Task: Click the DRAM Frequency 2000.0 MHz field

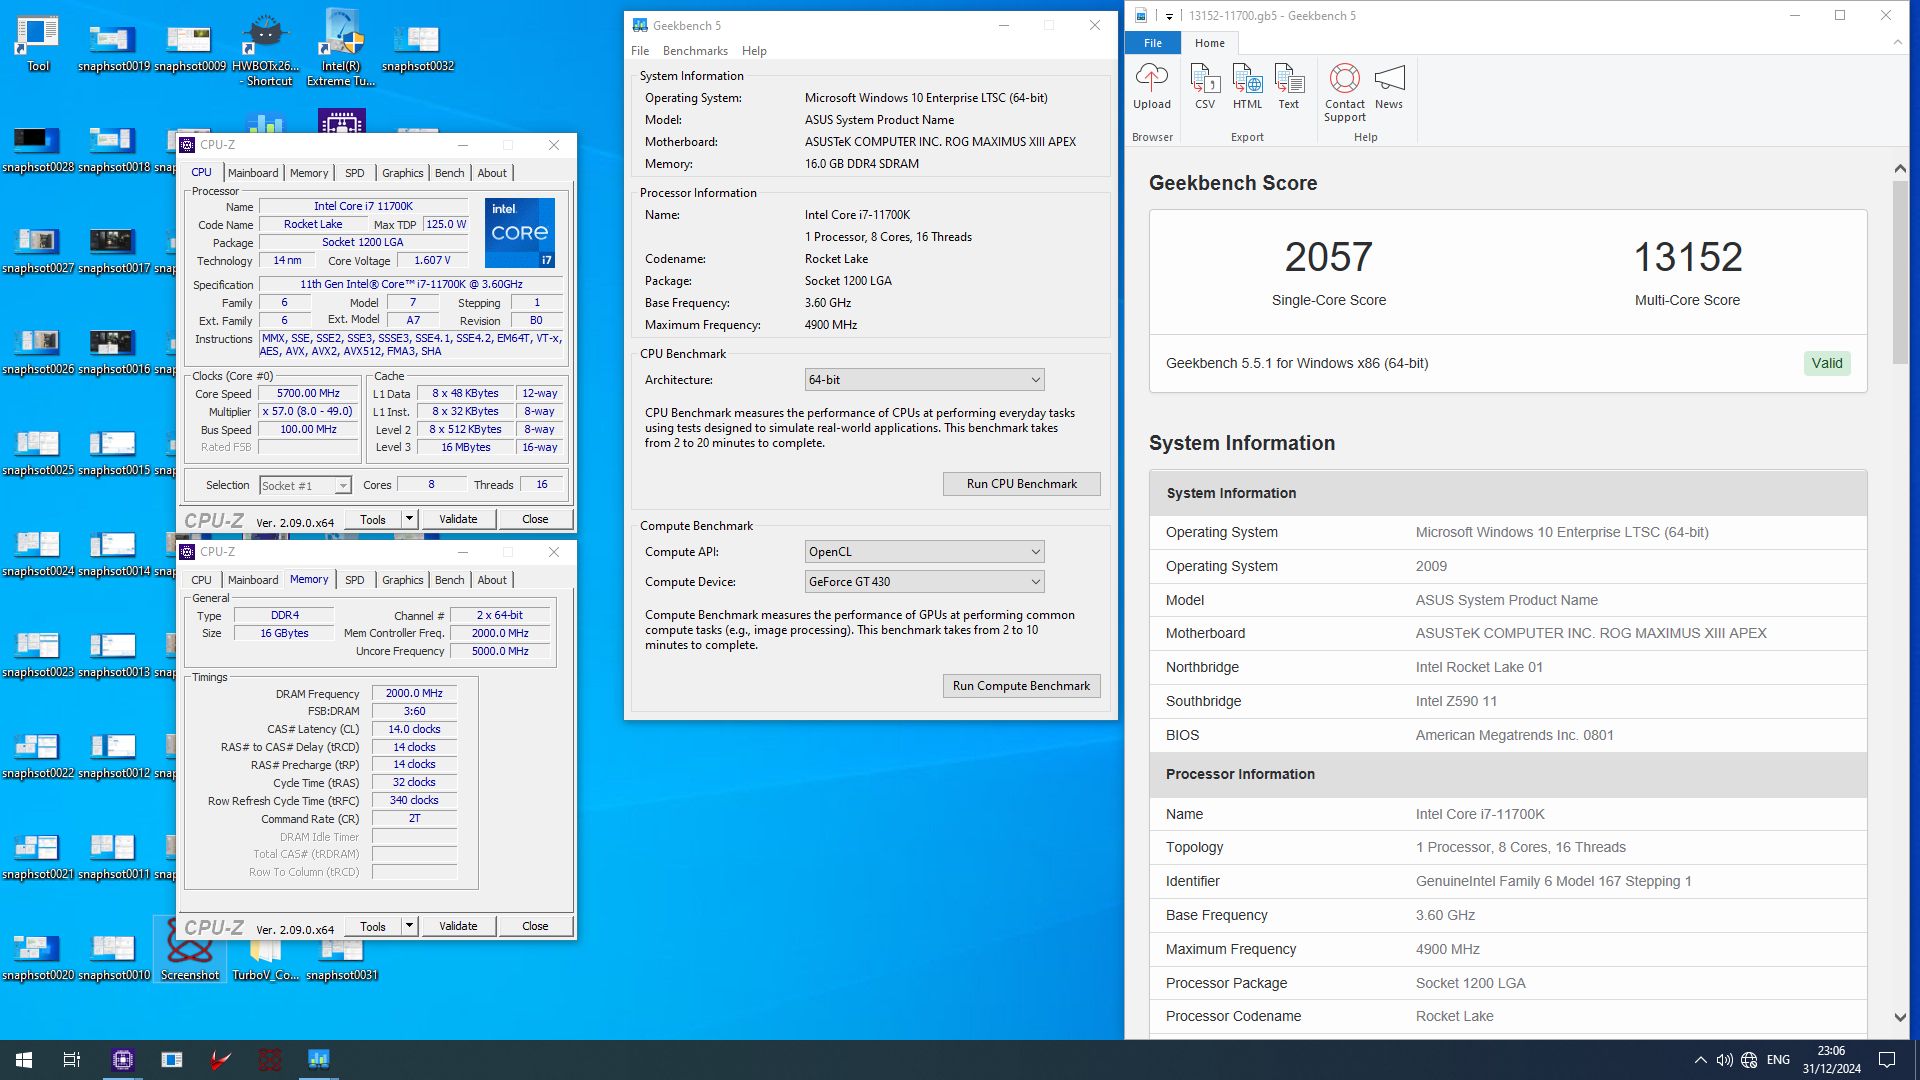Action: pyautogui.click(x=414, y=693)
